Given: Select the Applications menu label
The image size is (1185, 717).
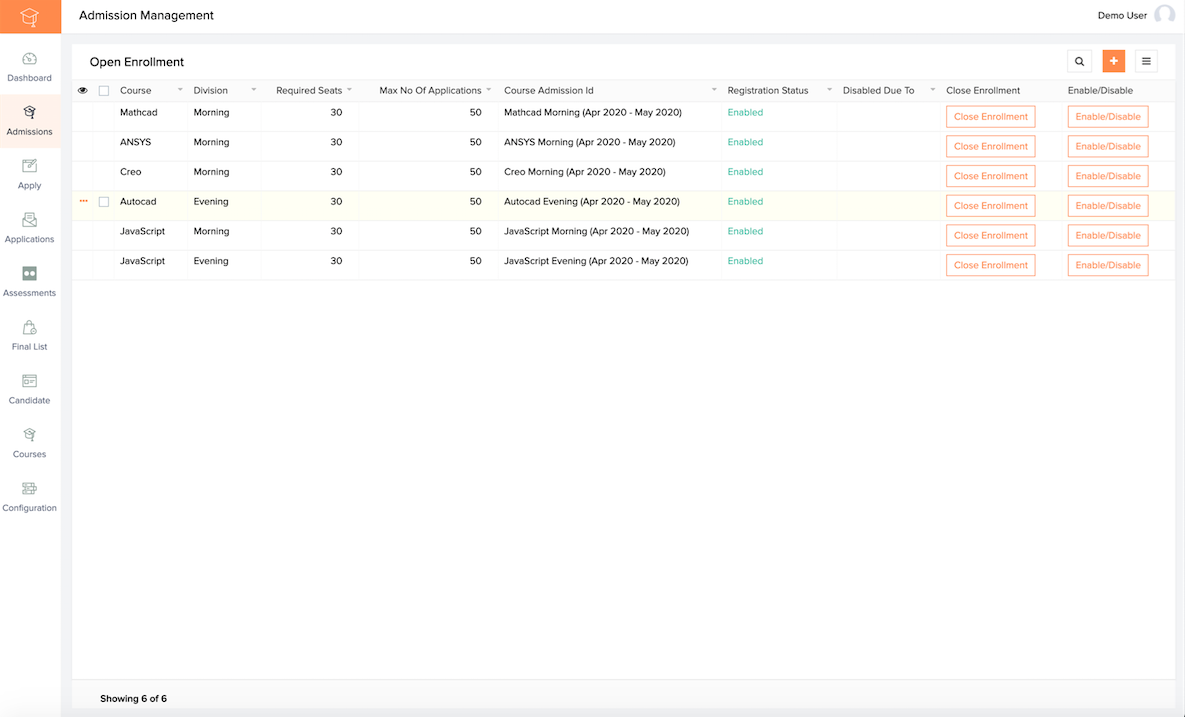Looking at the screenshot, I should pyautogui.click(x=29, y=239).
